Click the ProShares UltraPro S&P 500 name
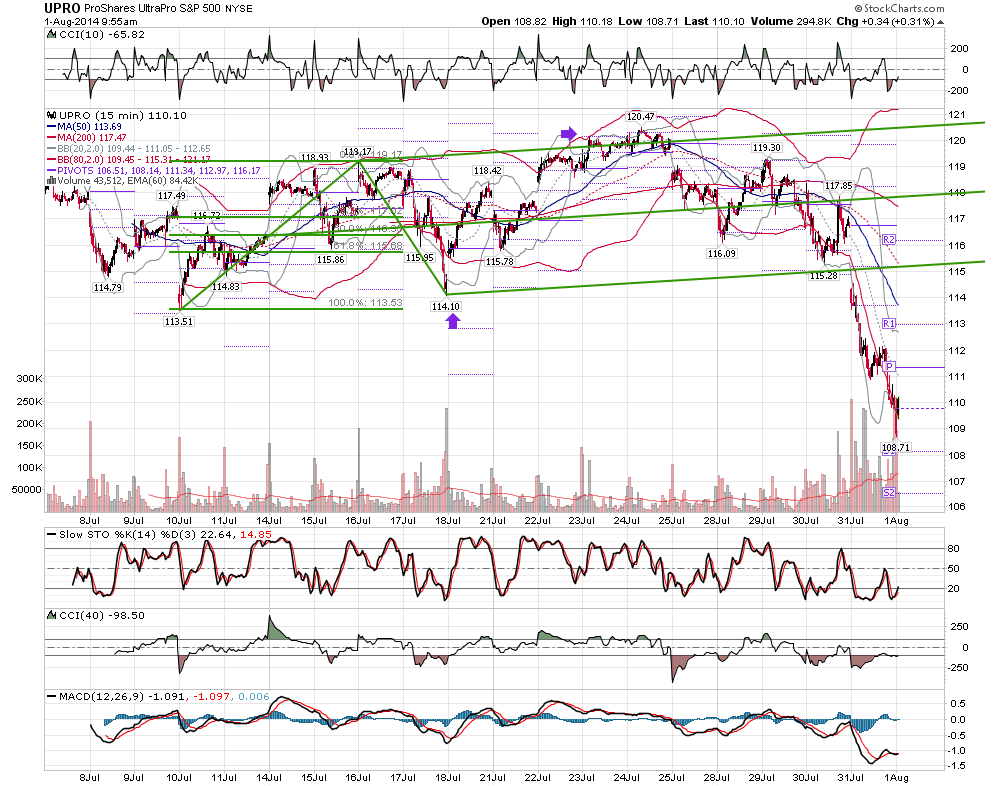1000x786 pixels. [x=152, y=8]
